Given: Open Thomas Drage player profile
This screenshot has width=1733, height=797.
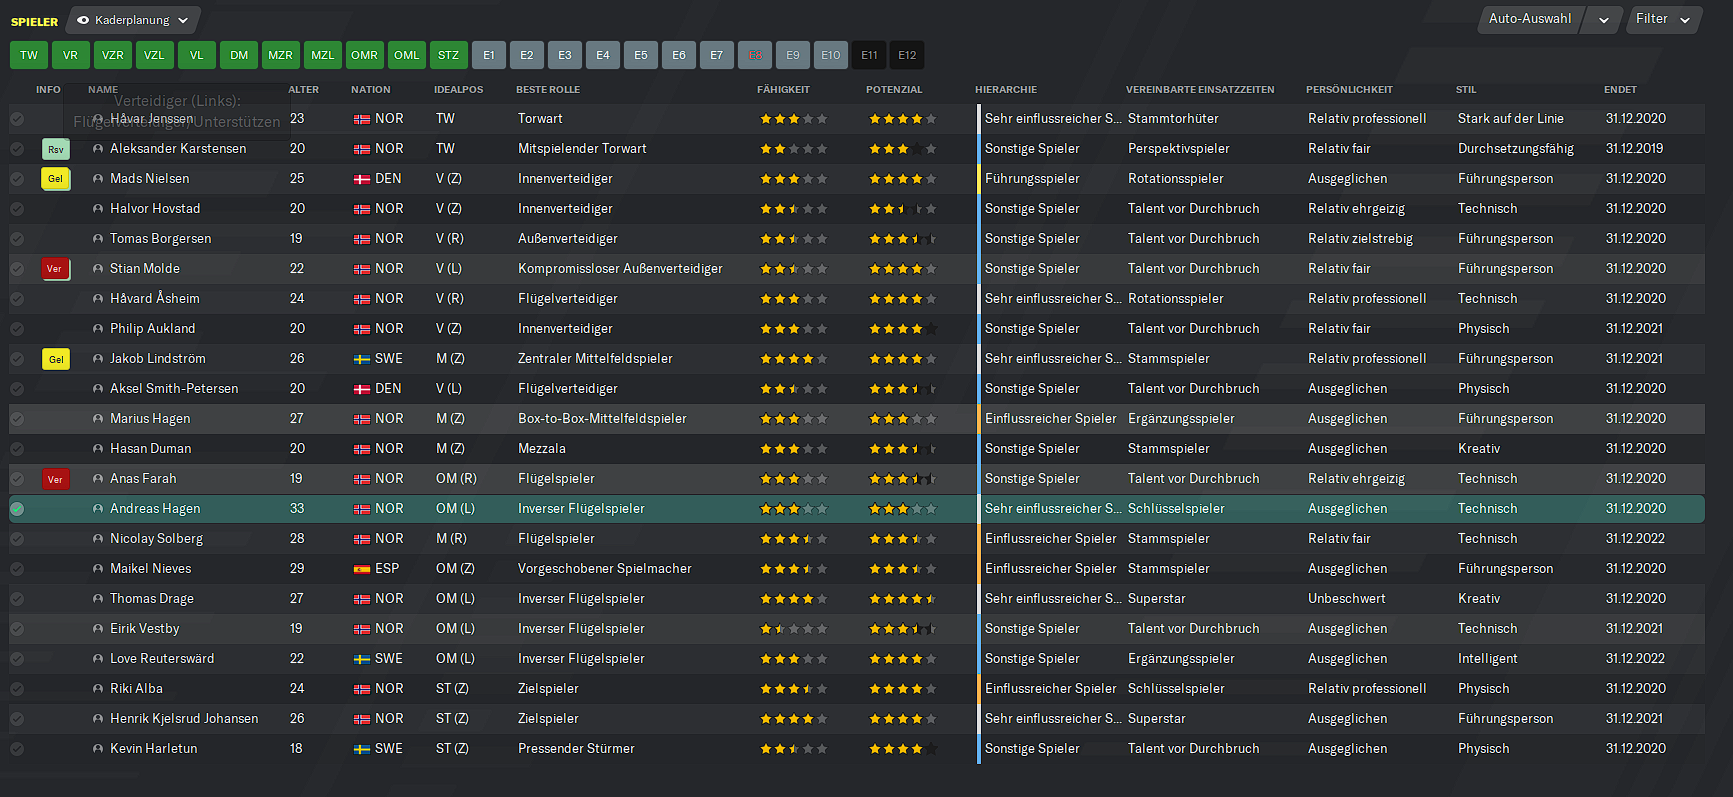Looking at the screenshot, I should click(x=152, y=599).
